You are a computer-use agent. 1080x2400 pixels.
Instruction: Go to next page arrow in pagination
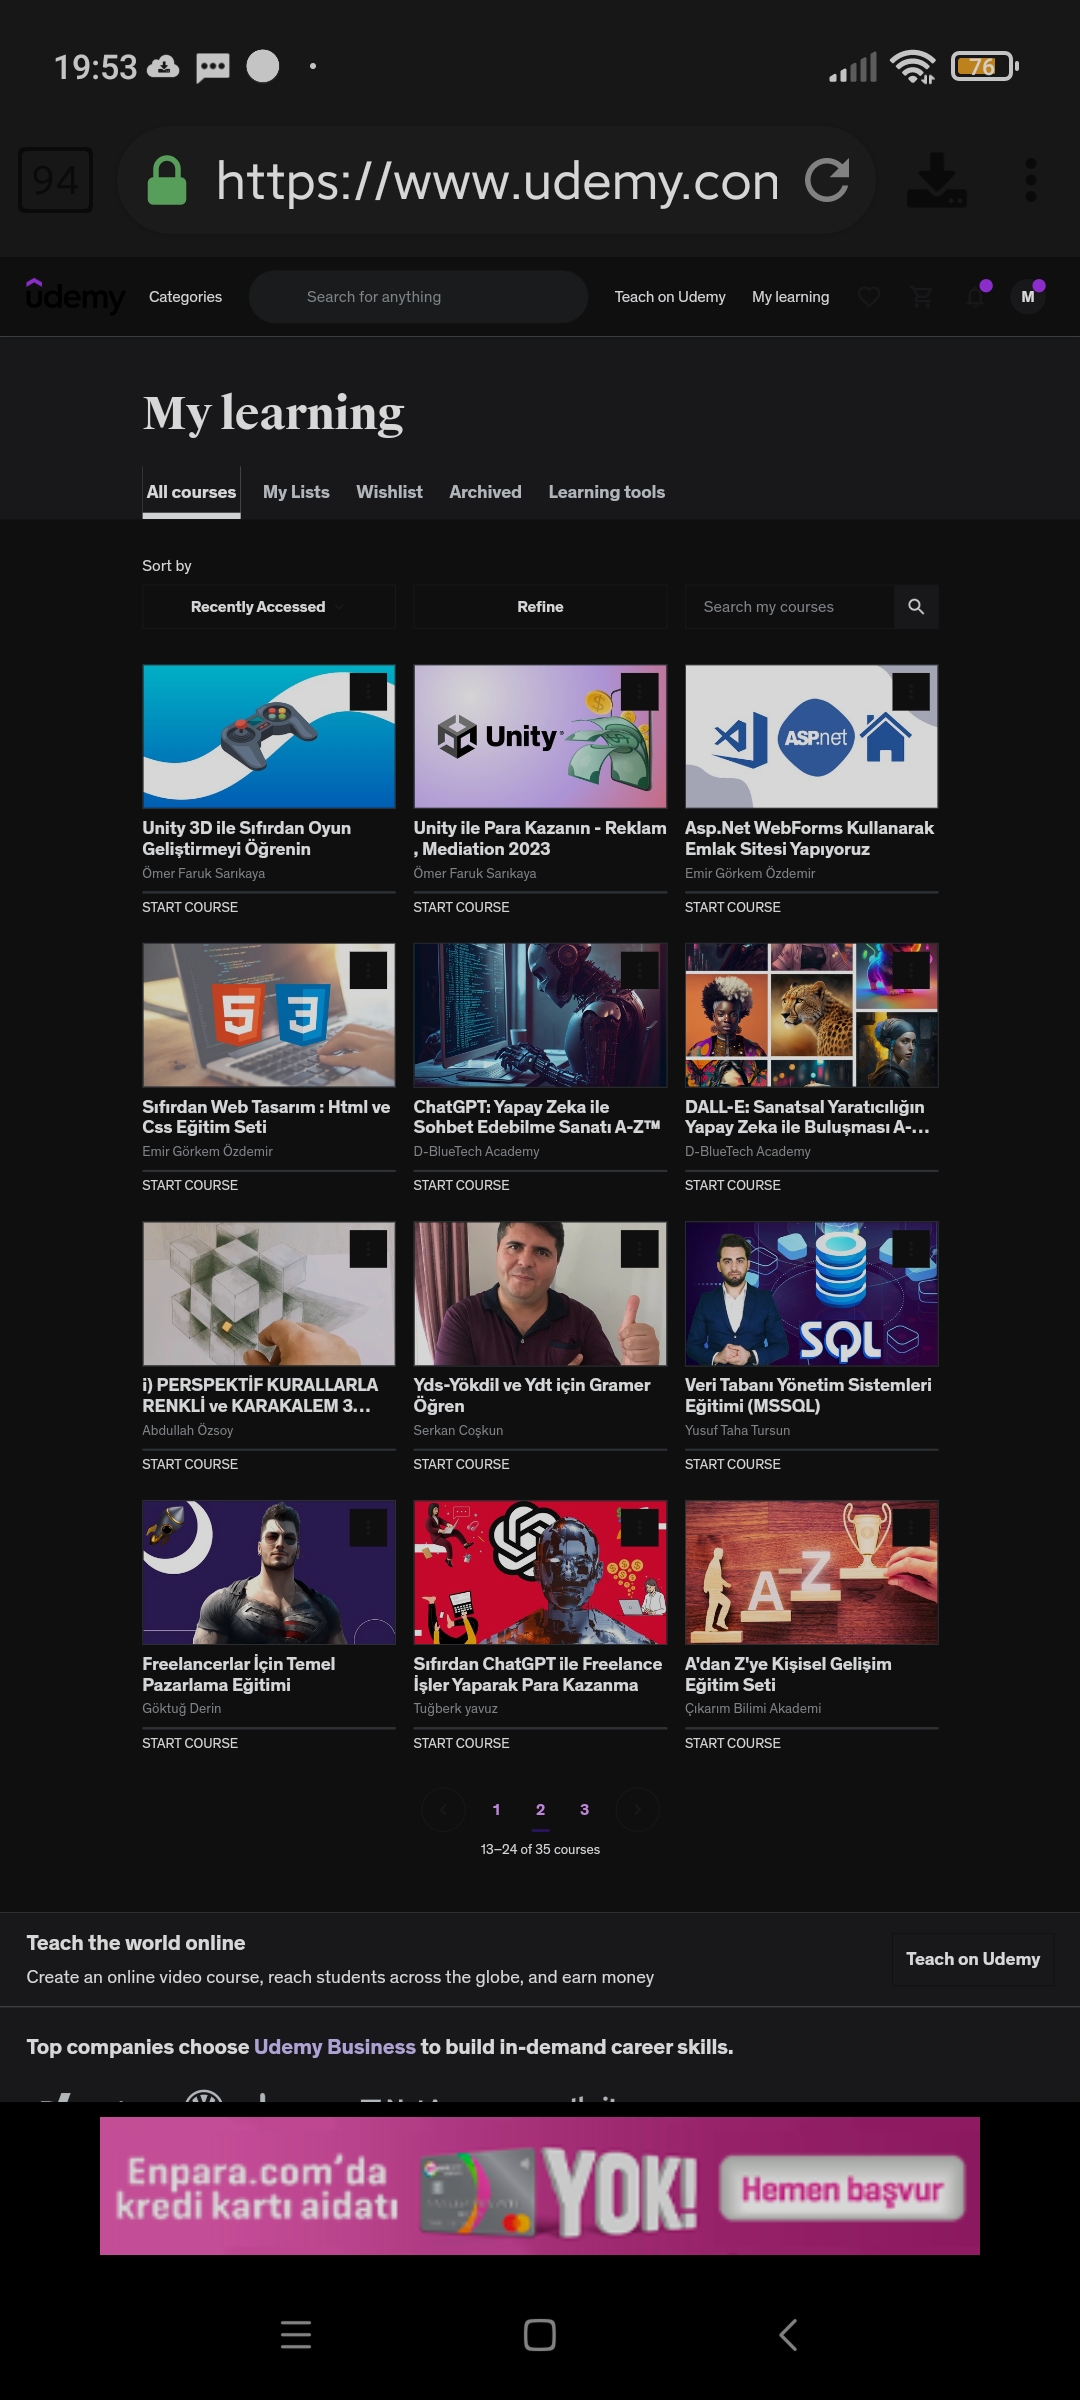(637, 1809)
